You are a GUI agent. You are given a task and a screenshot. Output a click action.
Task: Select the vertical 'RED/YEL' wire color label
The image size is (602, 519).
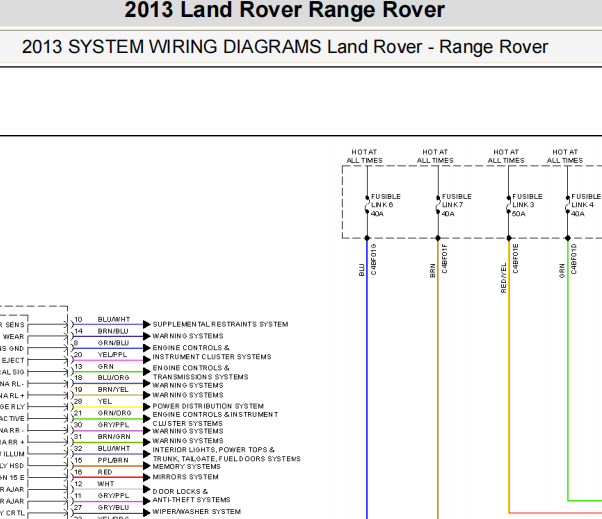click(x=503, y=278)
